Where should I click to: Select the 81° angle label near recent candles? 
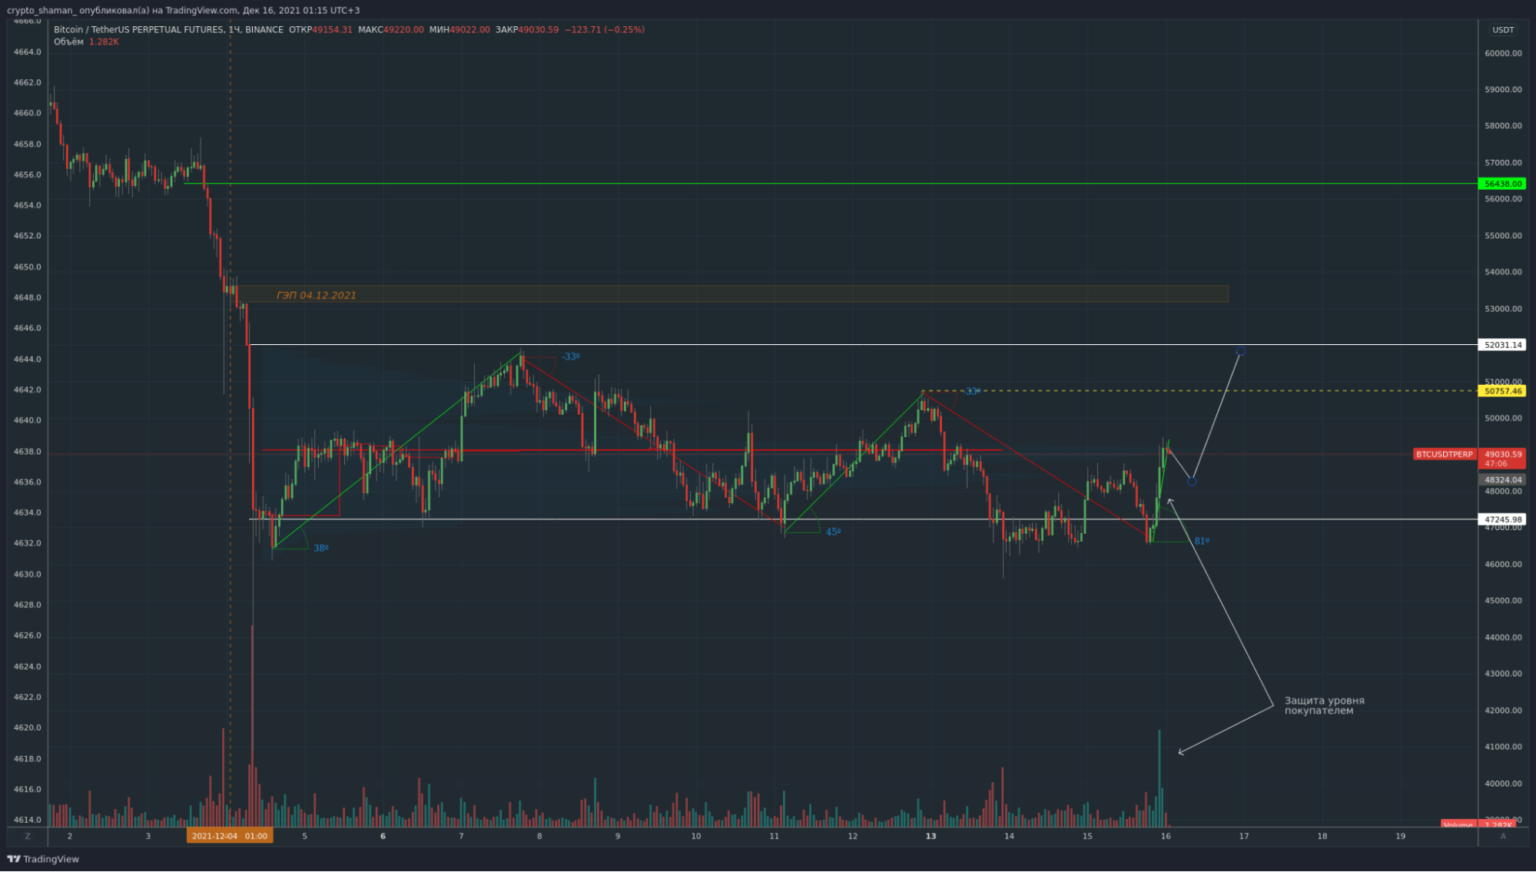[x=1200, y=539]
